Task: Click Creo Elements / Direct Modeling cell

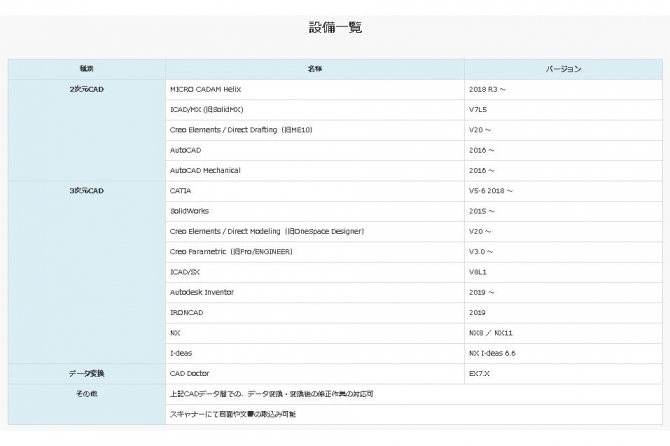Action: coord(315,232)
